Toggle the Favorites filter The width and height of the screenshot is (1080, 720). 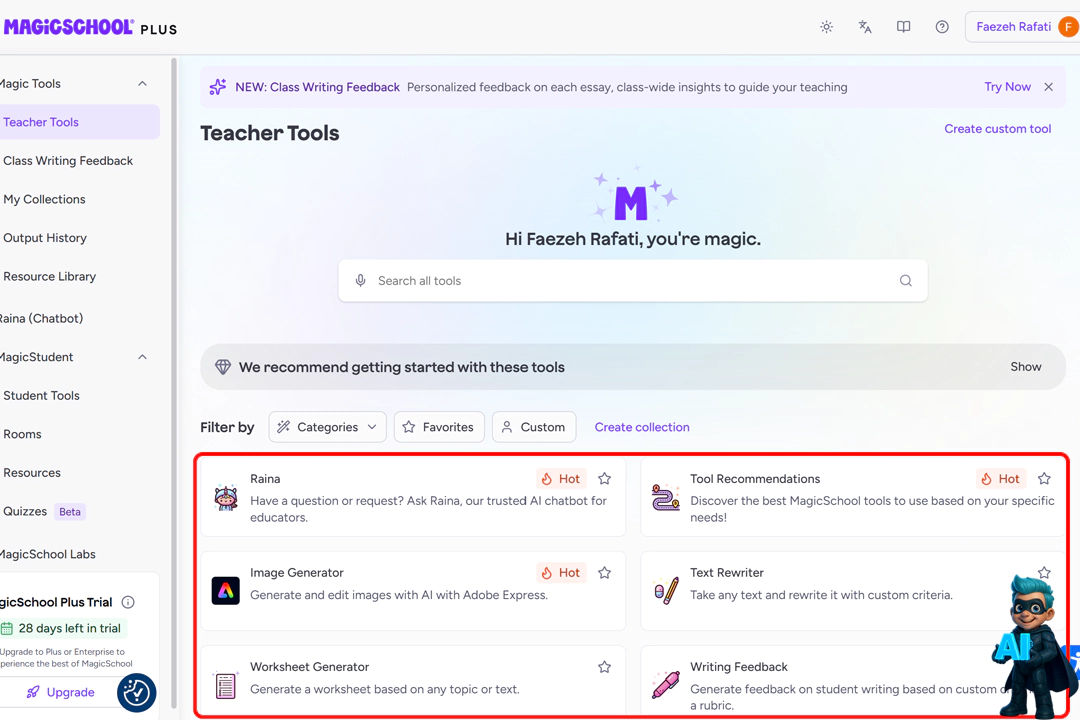click(439, 427)
